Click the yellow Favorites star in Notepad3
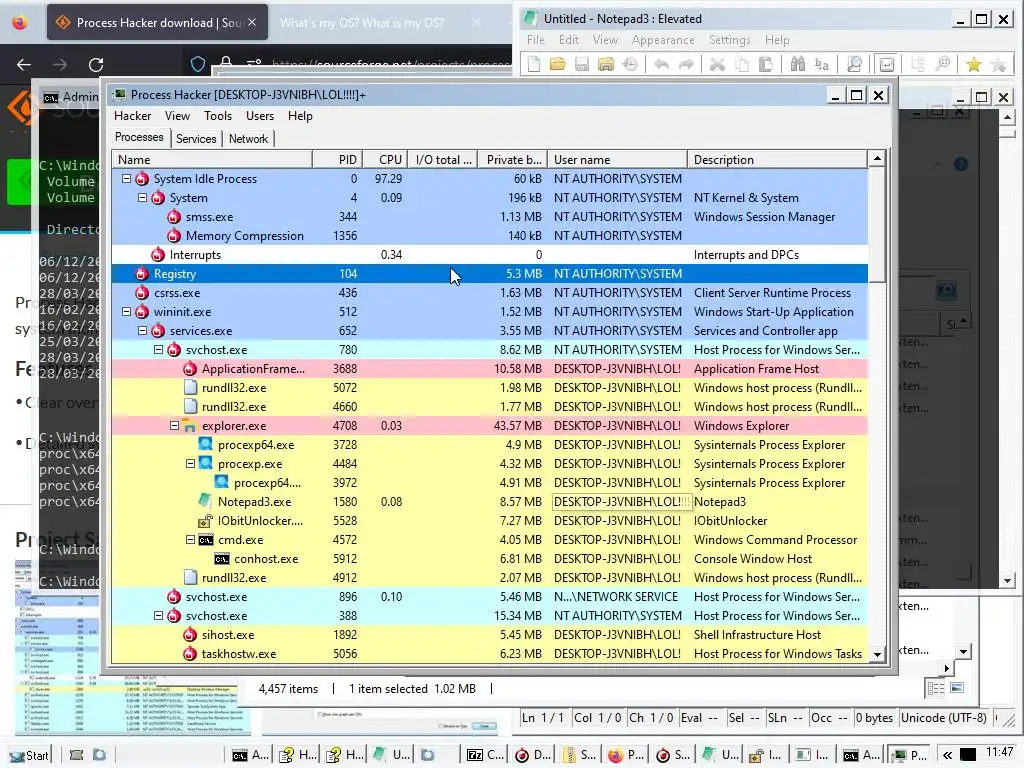The image size is (1024, 768). 974,64
